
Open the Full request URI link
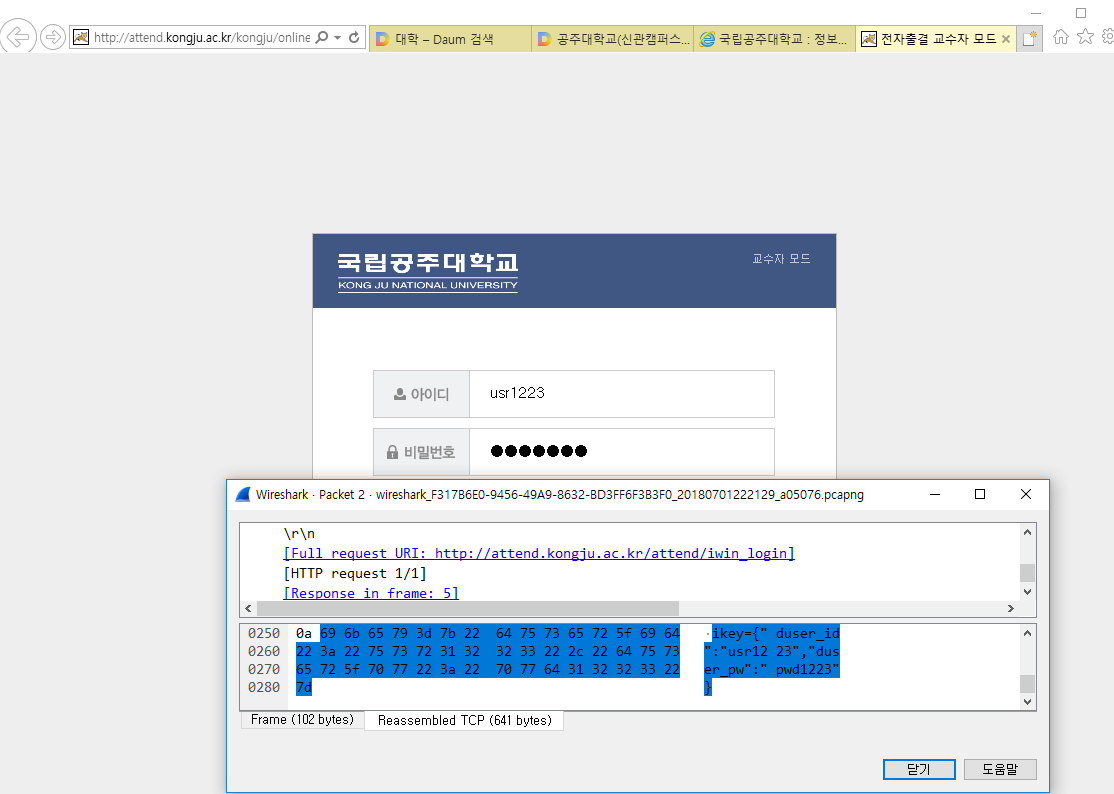pyautogui.click(x=539, y=553)
